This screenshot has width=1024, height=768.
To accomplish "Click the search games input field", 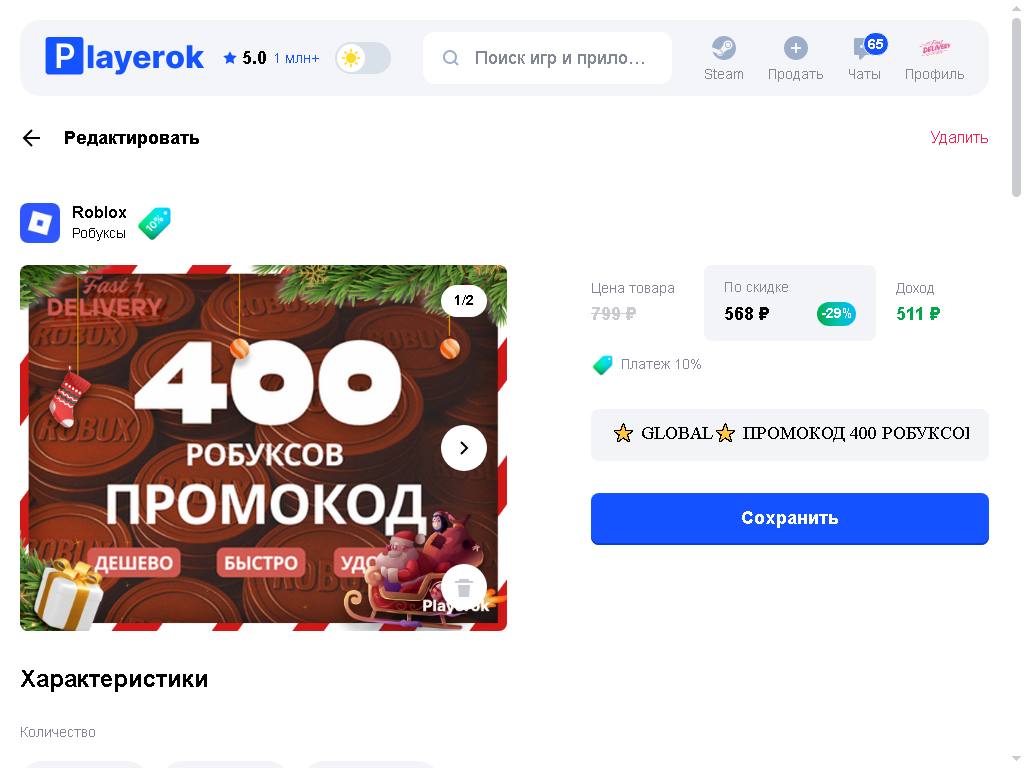I will click(547, 58).
